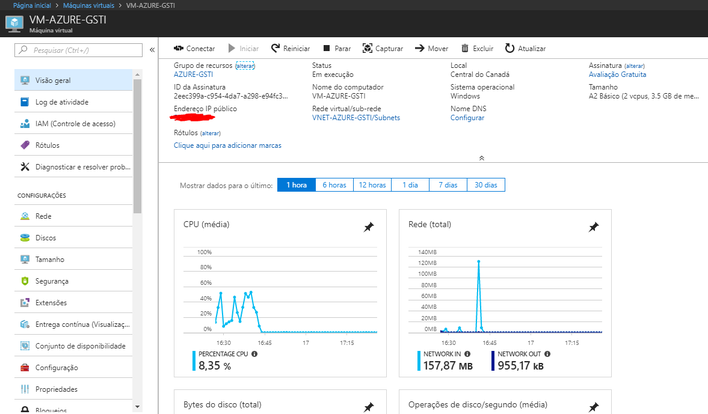Click the Central do Canadá location text
The height and width of the screenshot is (414, 708).
pos(480,74)
